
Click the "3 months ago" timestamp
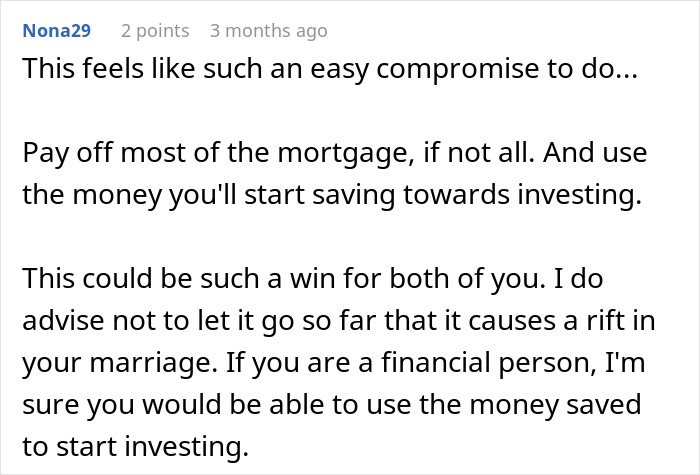point(268,31)
